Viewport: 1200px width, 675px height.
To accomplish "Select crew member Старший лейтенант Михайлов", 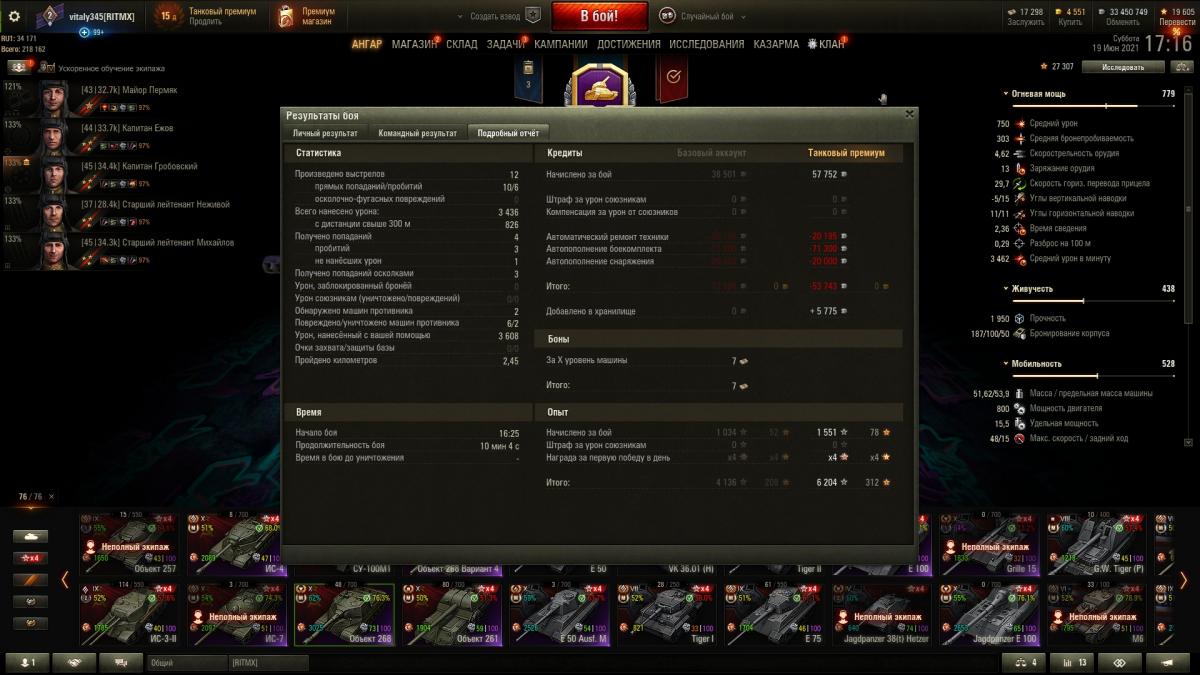I will (x=120, y=250).
